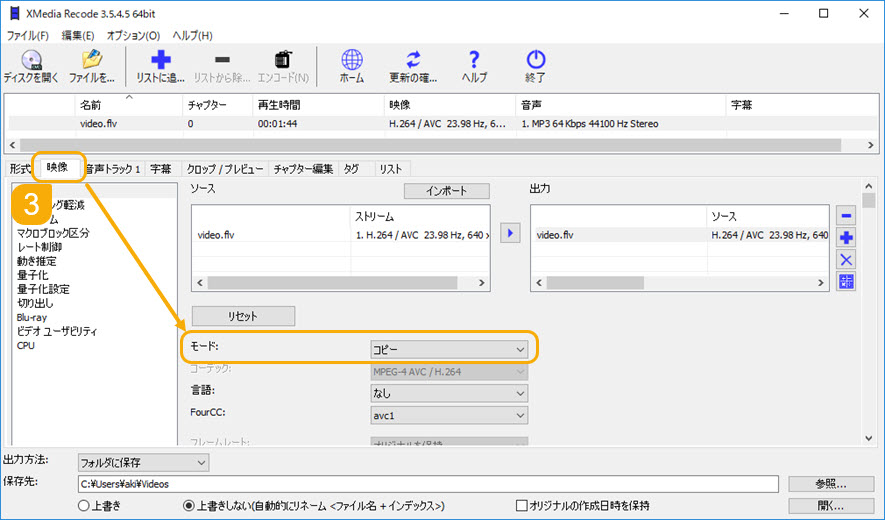Click output list horizontal scrollbar thumb
Viewport: 885px width, 520px height.
click(595, 282)
